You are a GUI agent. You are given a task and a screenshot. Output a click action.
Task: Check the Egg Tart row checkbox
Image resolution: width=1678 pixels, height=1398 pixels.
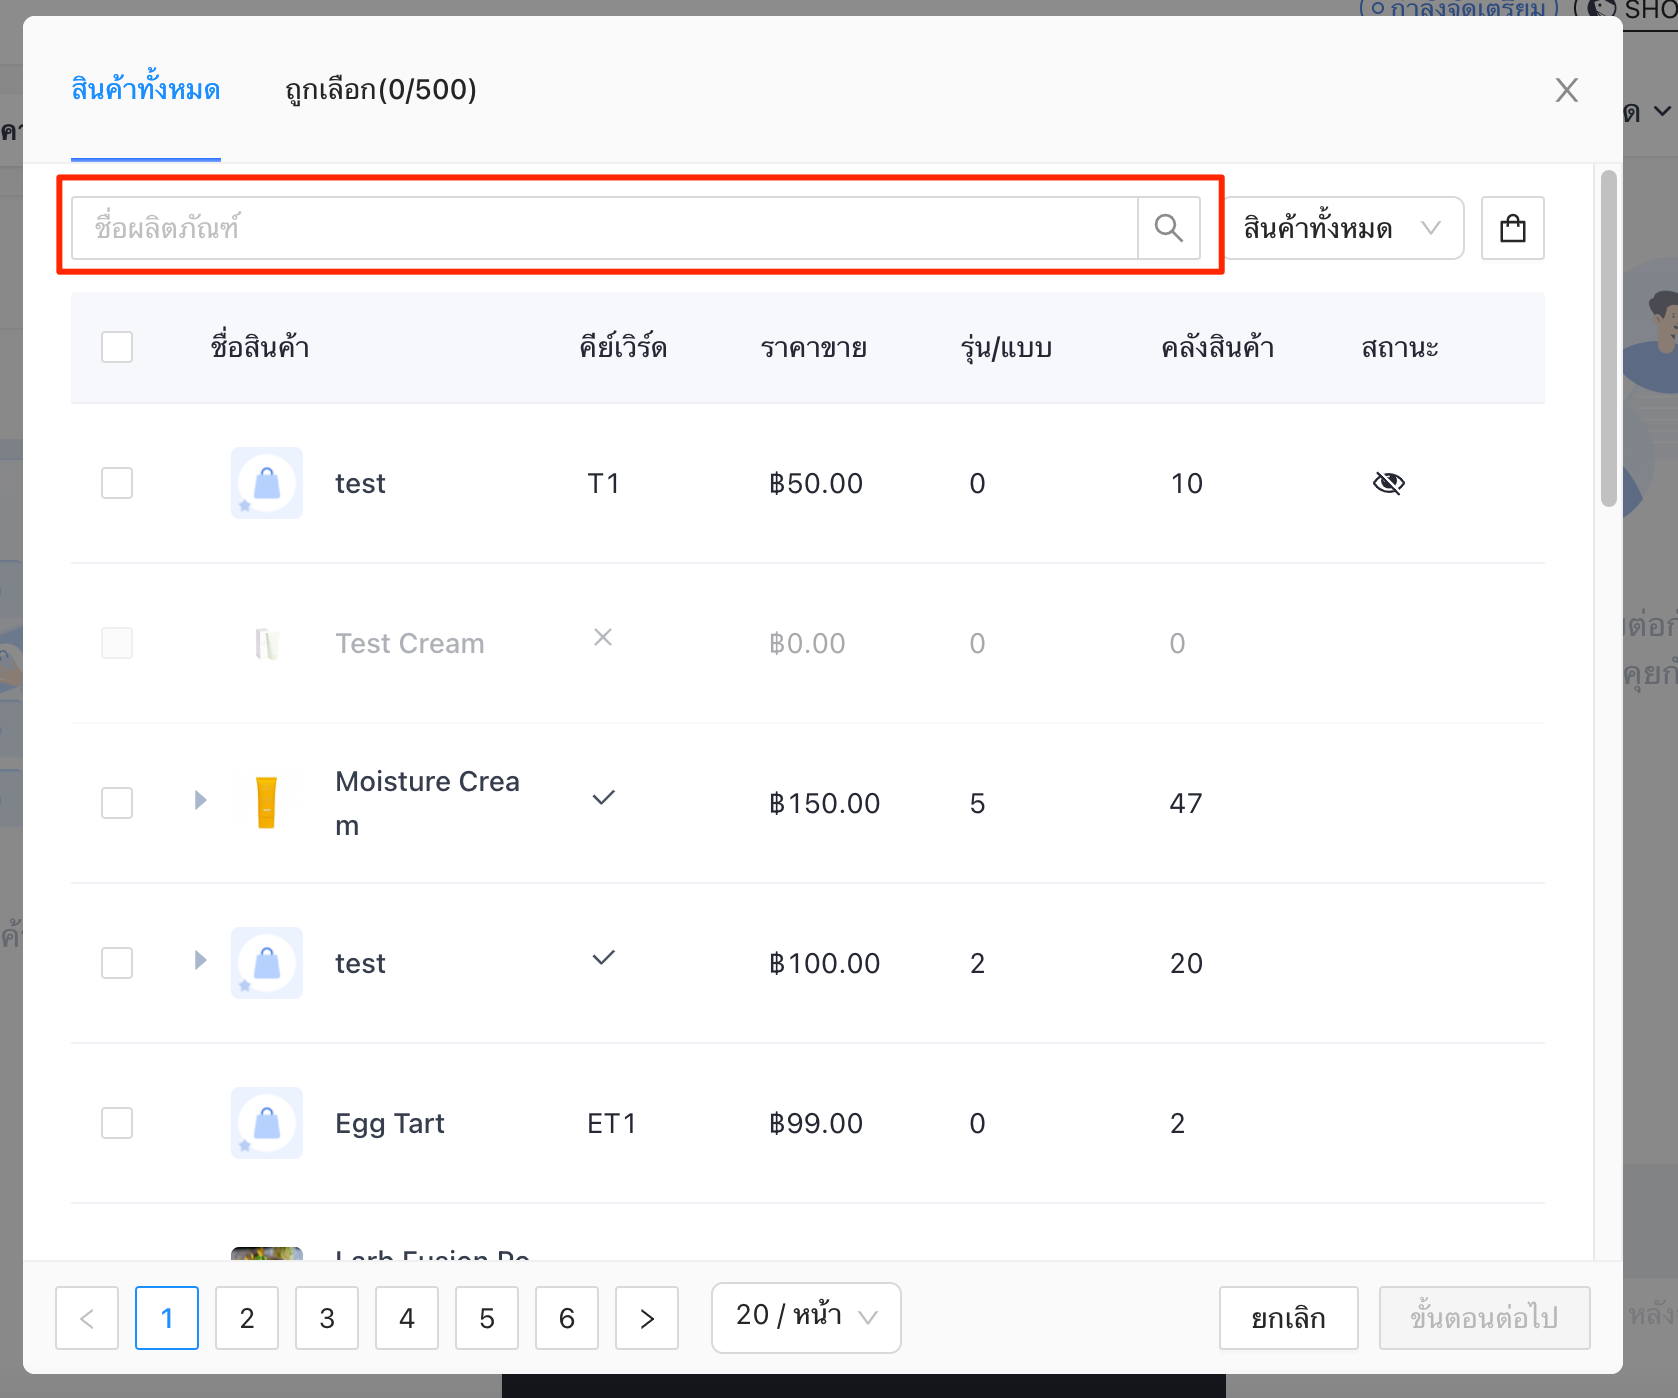117,1123
